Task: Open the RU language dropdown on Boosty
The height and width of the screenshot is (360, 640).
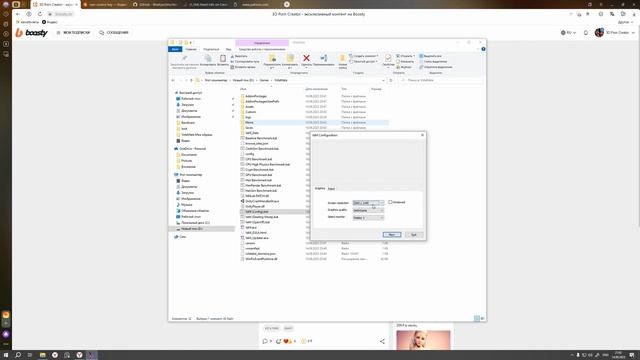Action: 568,33
